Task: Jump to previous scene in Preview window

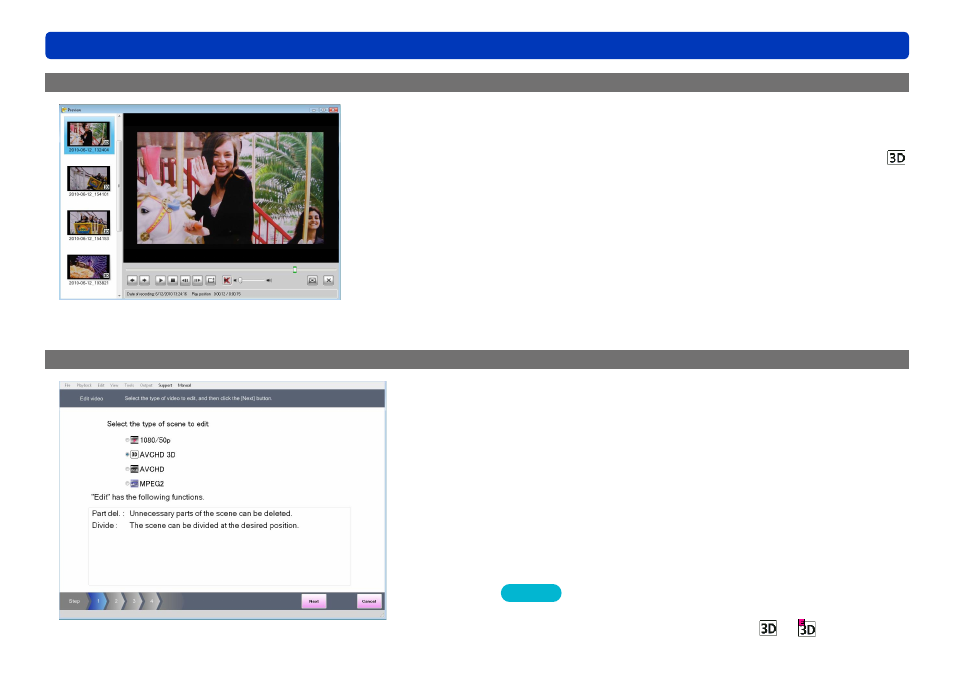Action: pyautogui.click(x=132, y=280)
